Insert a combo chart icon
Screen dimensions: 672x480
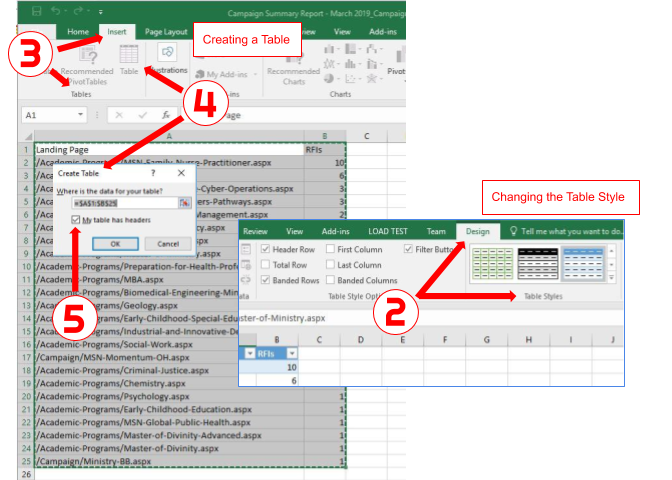[x=372, y=64]
